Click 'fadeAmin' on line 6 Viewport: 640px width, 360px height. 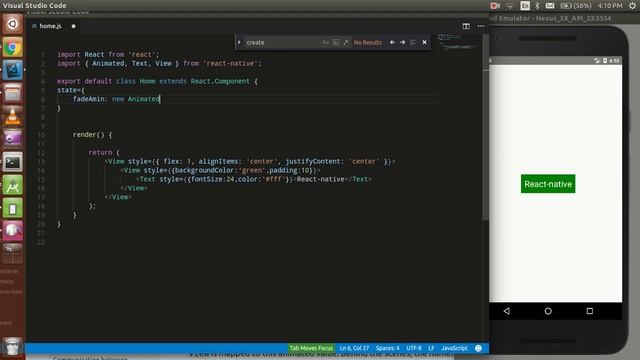tap(89, 99)
